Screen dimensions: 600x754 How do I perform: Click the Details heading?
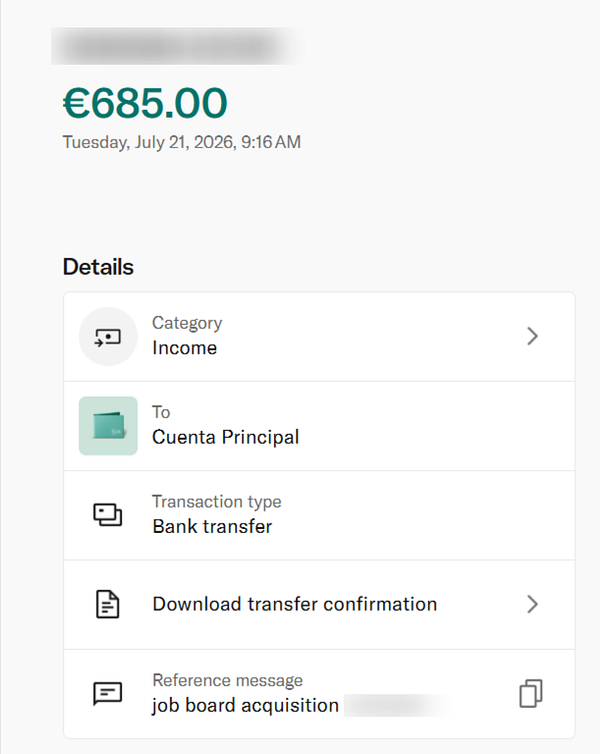coord(98,267)
